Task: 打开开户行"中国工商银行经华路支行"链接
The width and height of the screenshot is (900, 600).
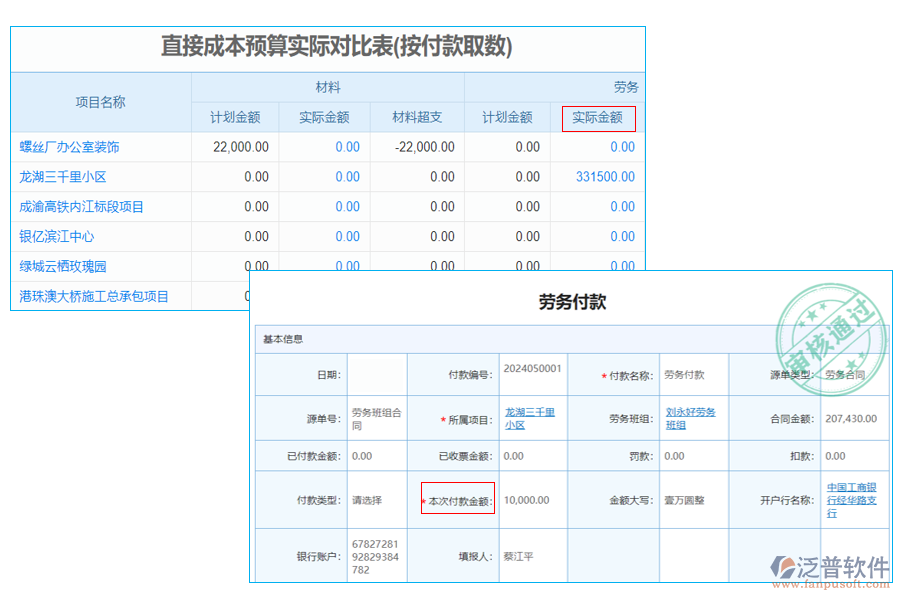Action: (851, 499)
